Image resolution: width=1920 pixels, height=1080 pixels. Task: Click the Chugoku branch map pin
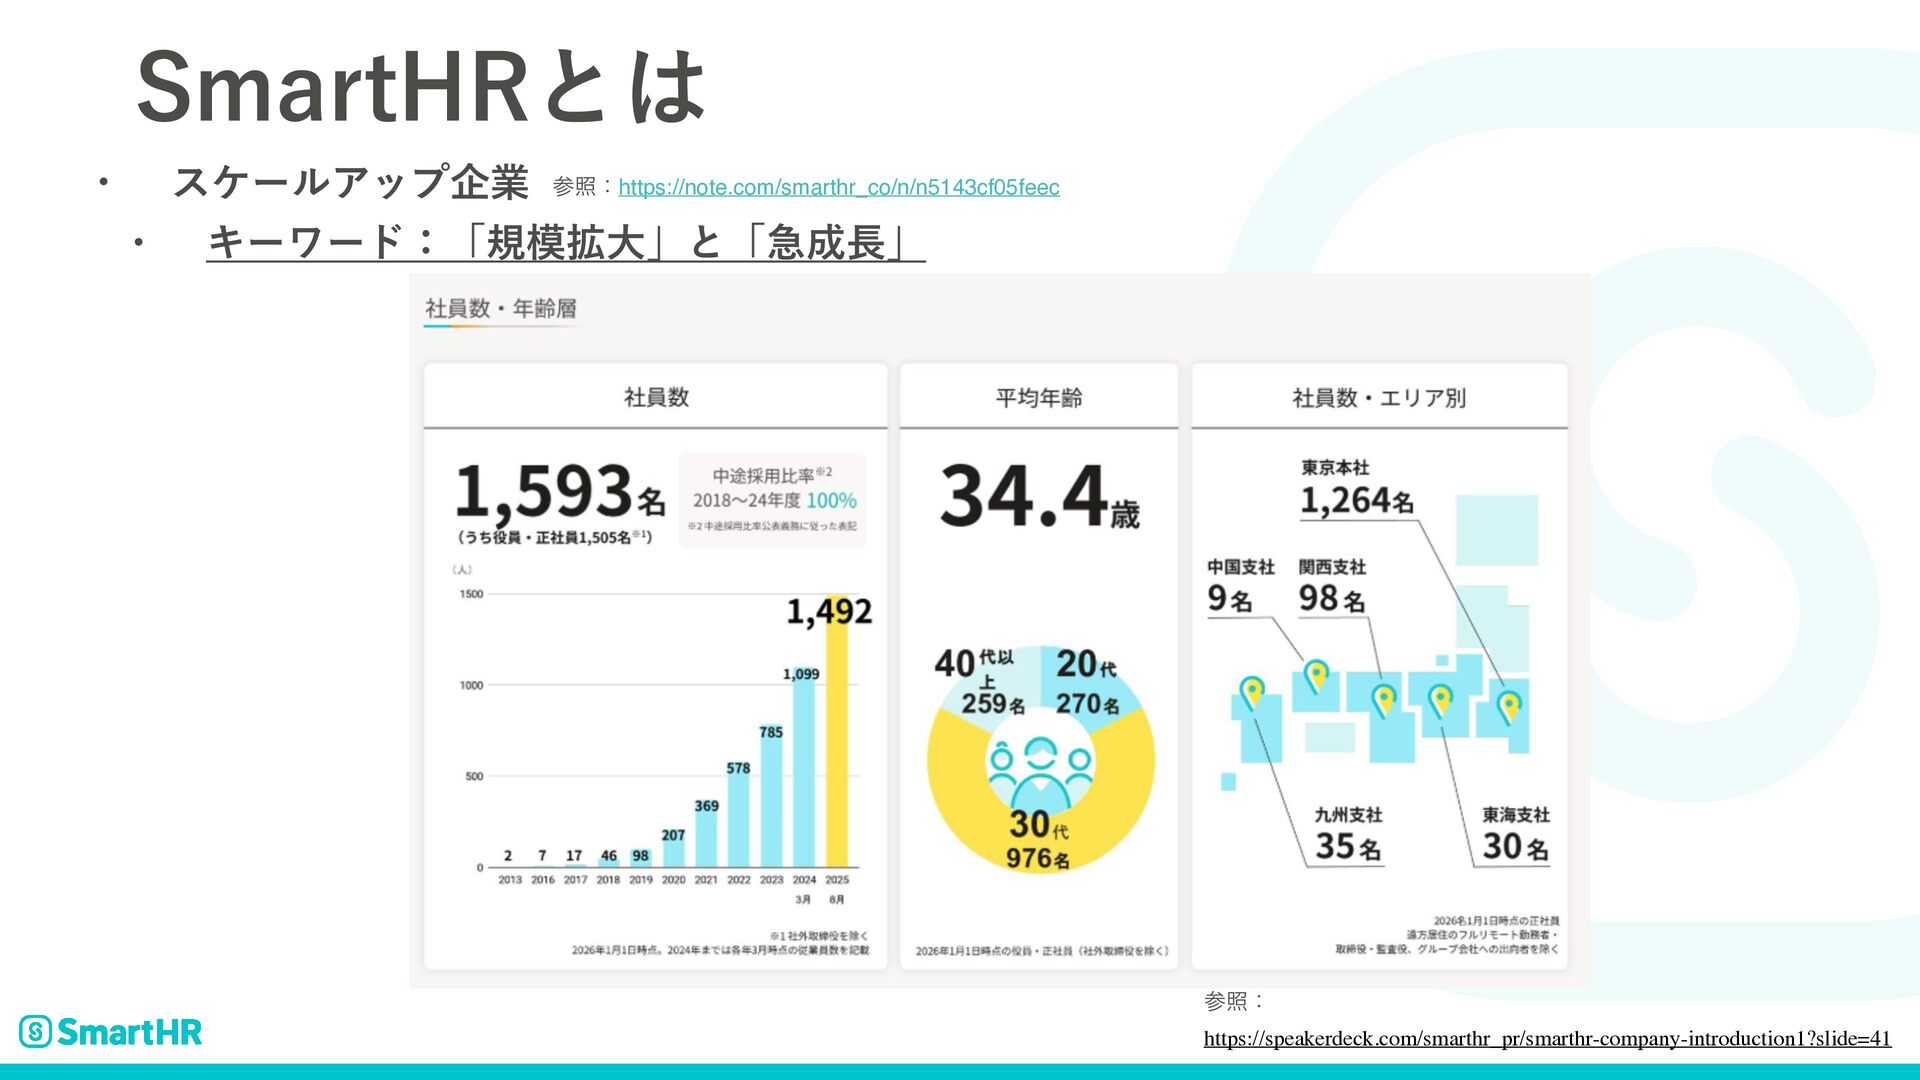point(1317,675)
